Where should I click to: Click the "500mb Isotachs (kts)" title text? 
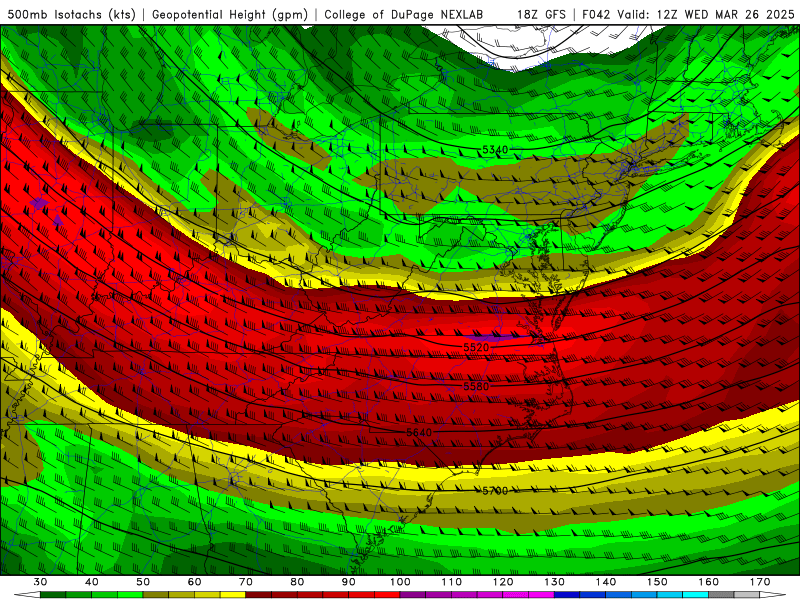[72, 15]
